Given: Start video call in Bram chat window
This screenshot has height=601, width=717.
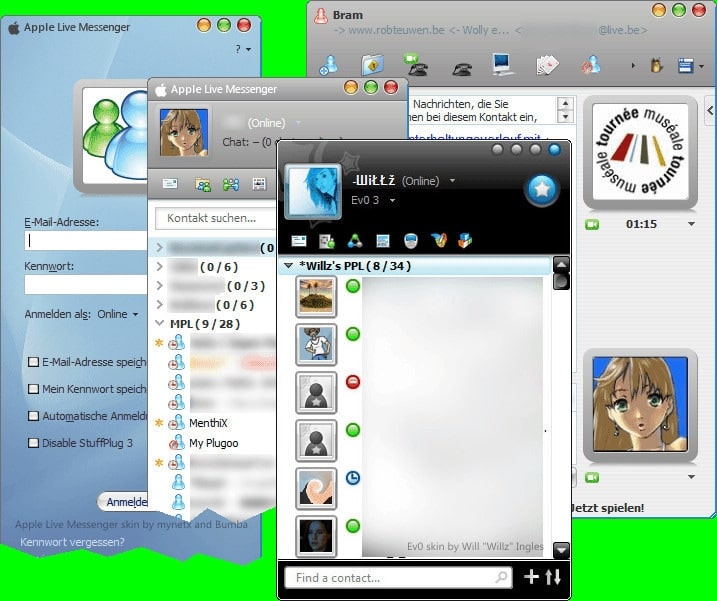Looking at the screenshot, I should click(416, 64).
